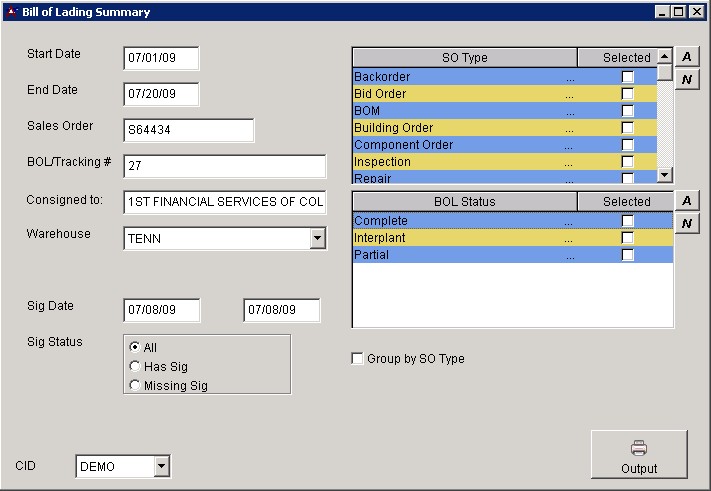Screen dimensions: 711x491
Task: Select the Missing Sig radio option
Action: point(135,385)
